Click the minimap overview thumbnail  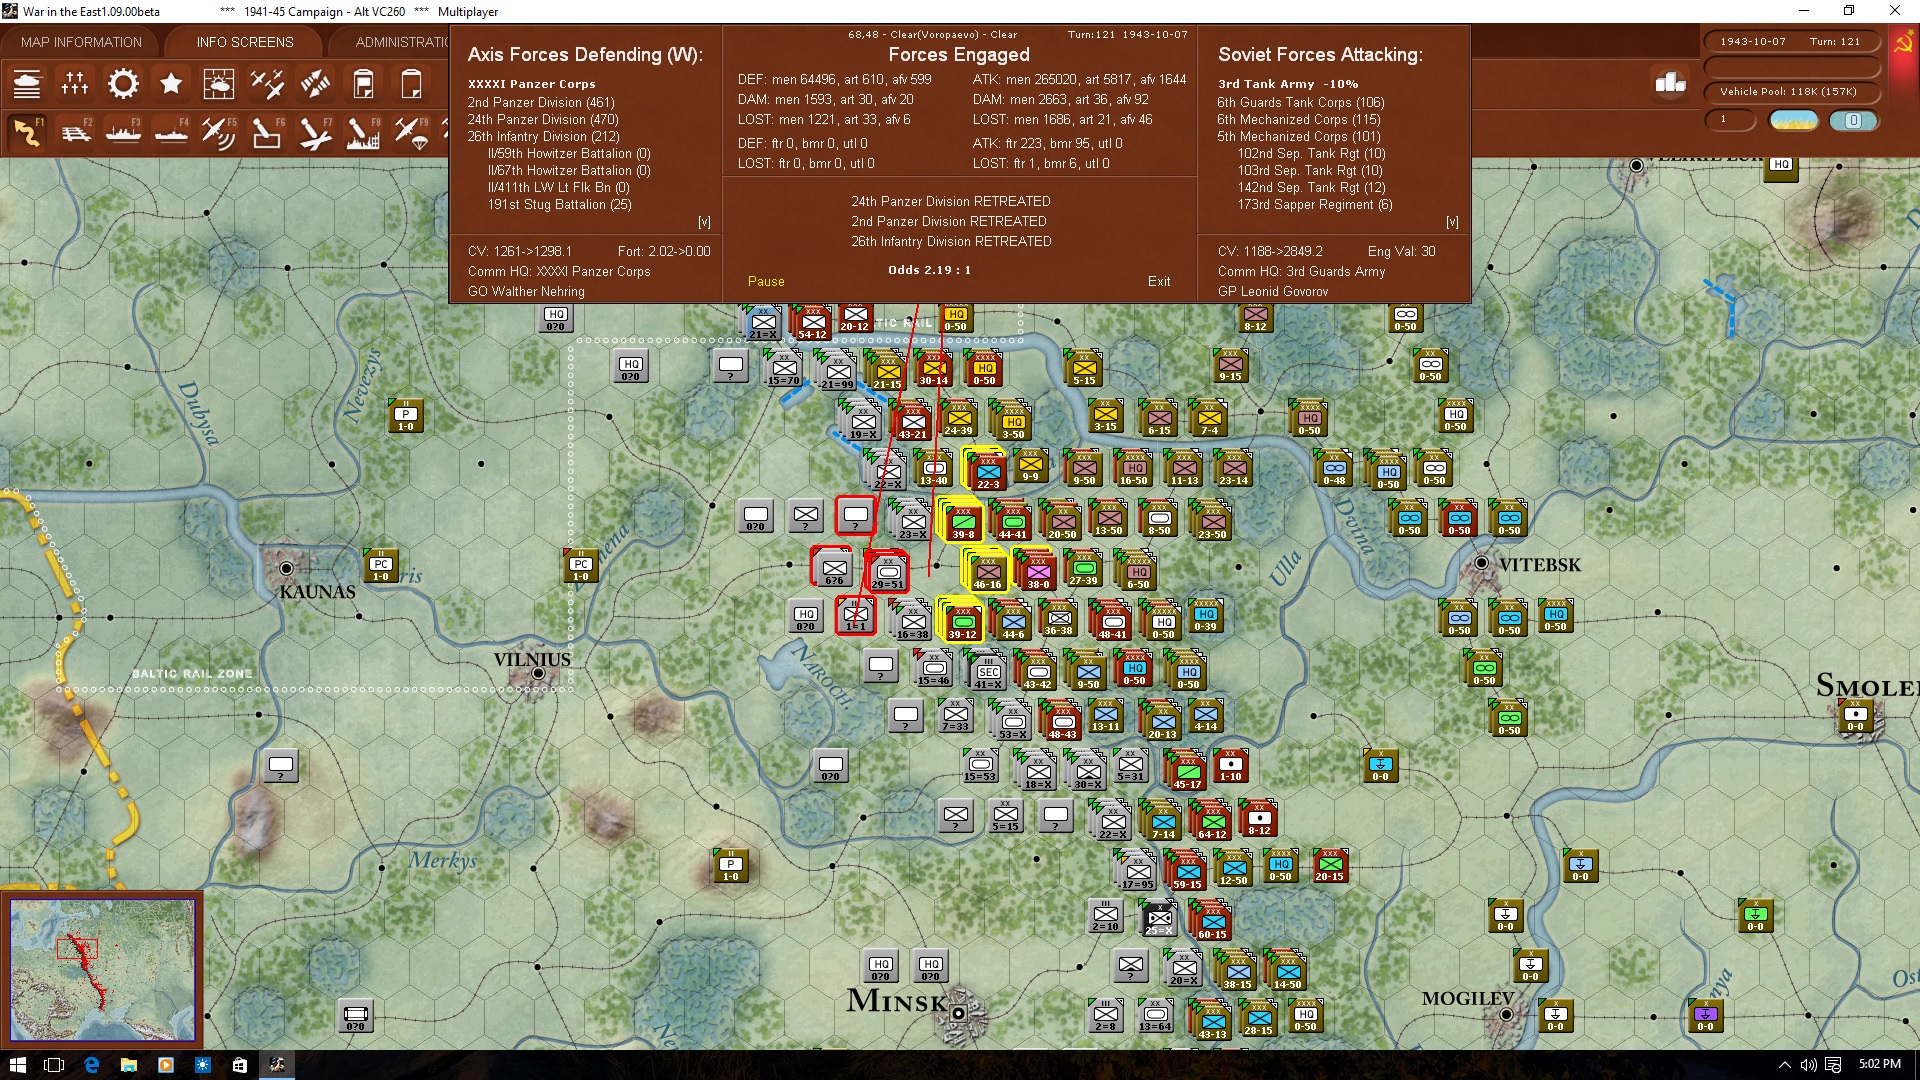click(x=102, y=969)
